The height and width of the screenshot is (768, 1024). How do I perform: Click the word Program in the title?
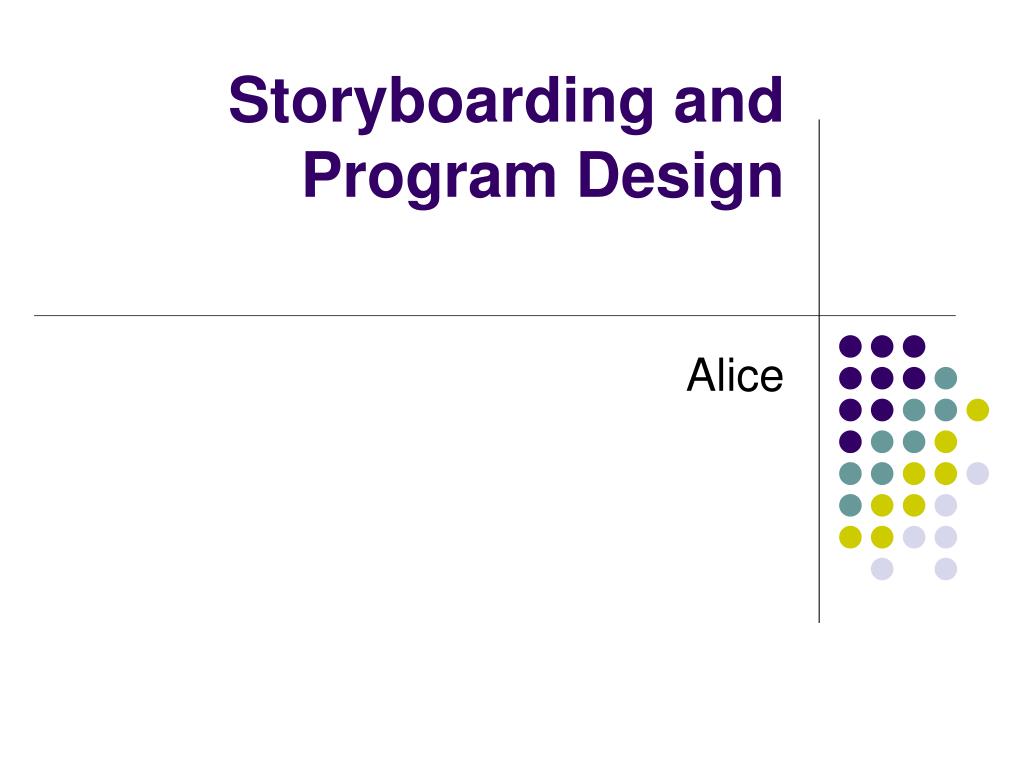[430, 177]
